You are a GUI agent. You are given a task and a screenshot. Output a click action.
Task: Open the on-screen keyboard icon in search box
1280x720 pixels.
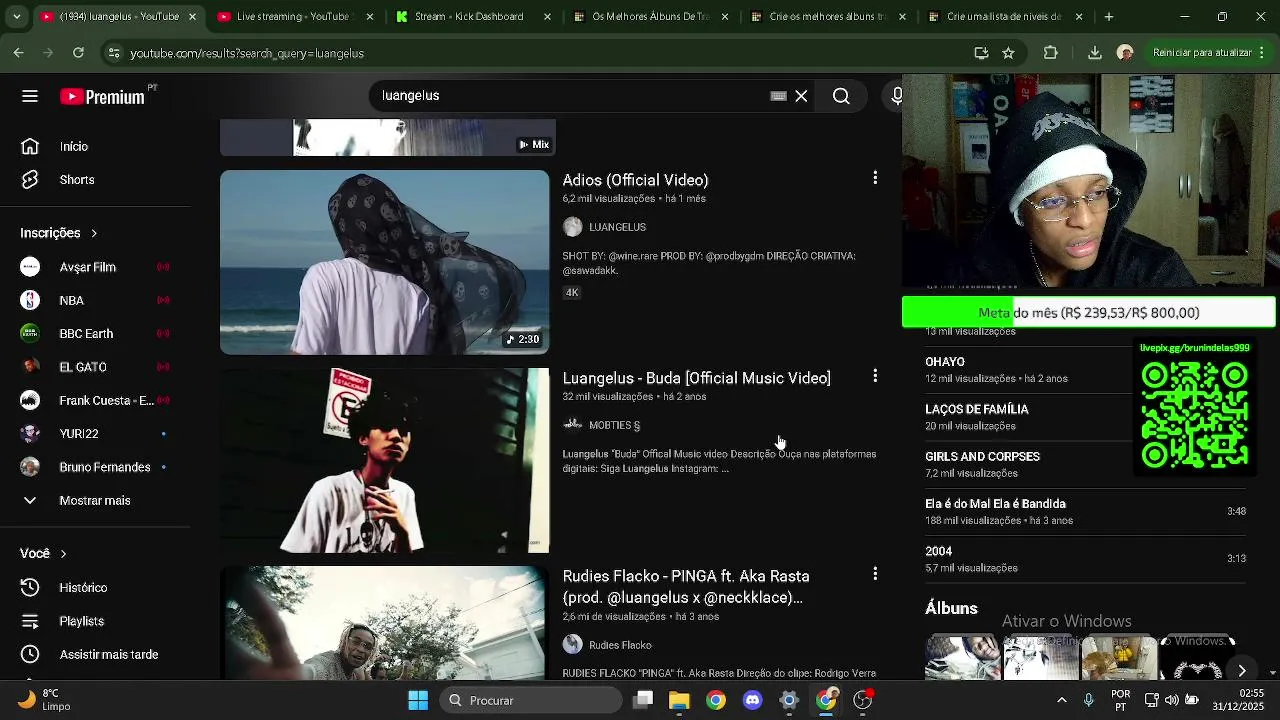point(778,96)
